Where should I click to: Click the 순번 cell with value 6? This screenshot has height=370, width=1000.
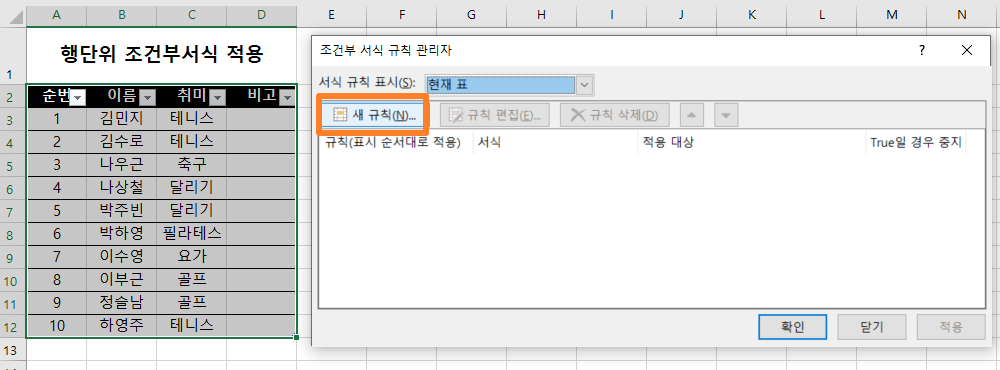57,233
